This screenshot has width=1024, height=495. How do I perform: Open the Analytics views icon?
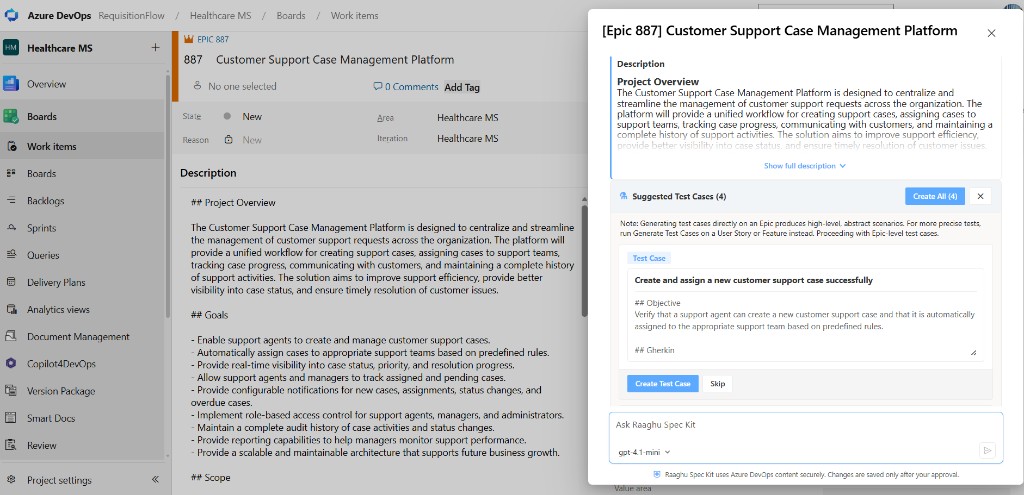[x=11, y=310]
